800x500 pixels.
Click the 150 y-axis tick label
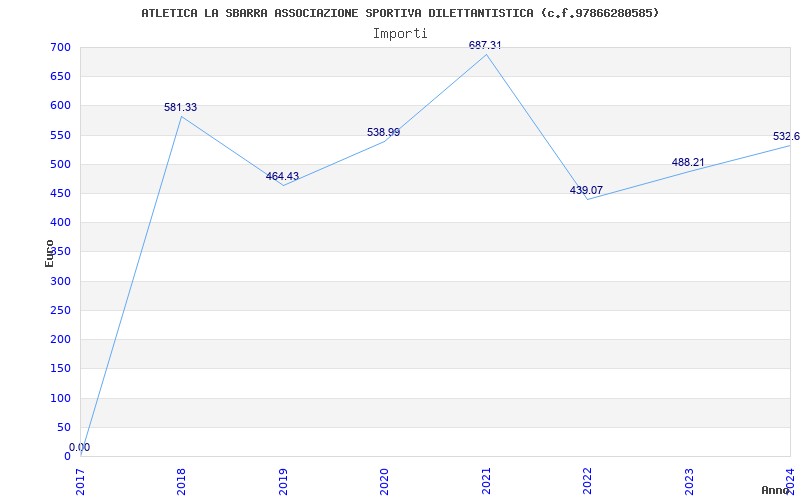60,368
